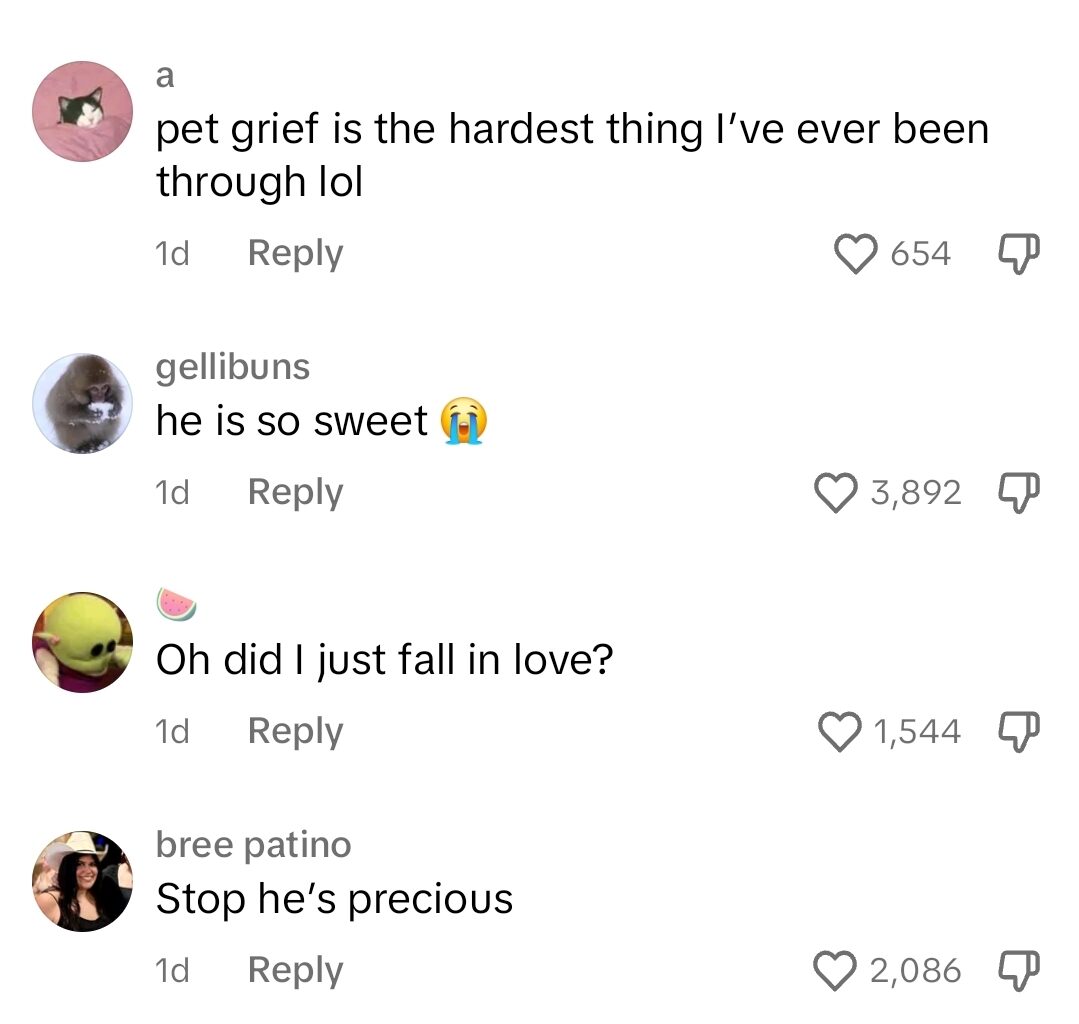
Task: Reply to the pet grief comment
Action: click(294, 253)
